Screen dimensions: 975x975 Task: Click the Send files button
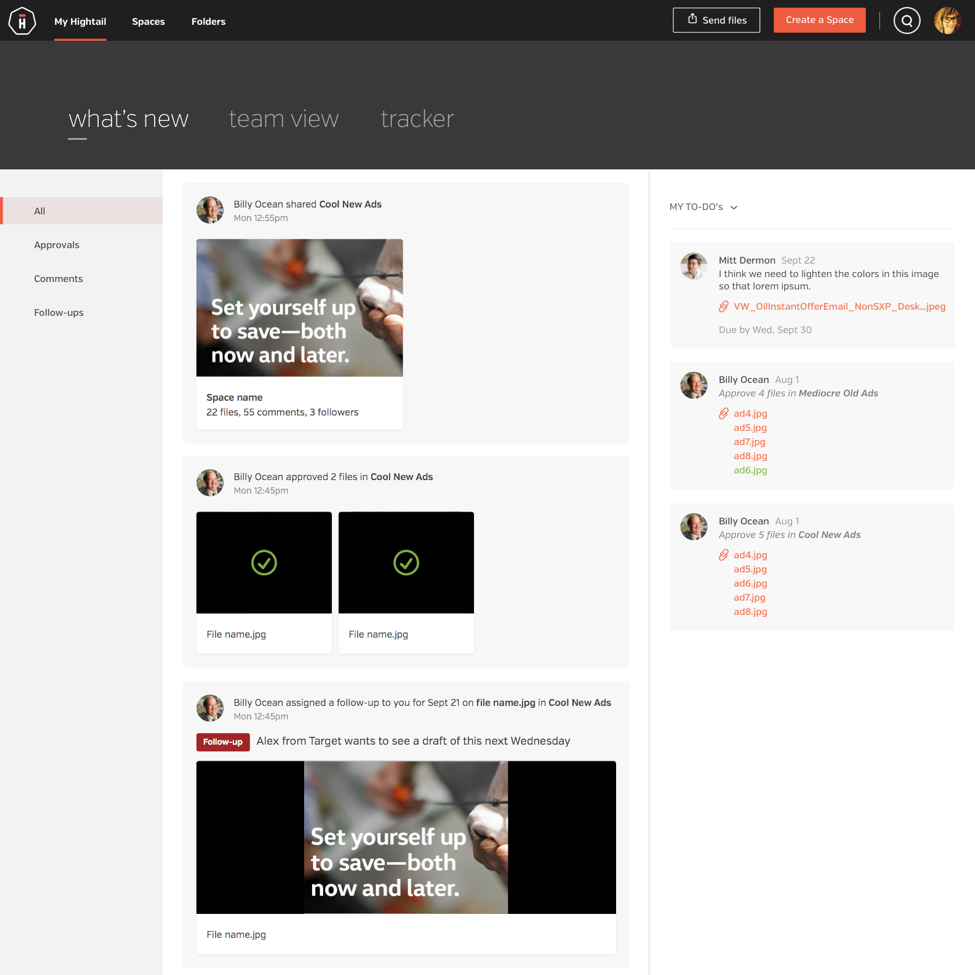tap(716, 20)
